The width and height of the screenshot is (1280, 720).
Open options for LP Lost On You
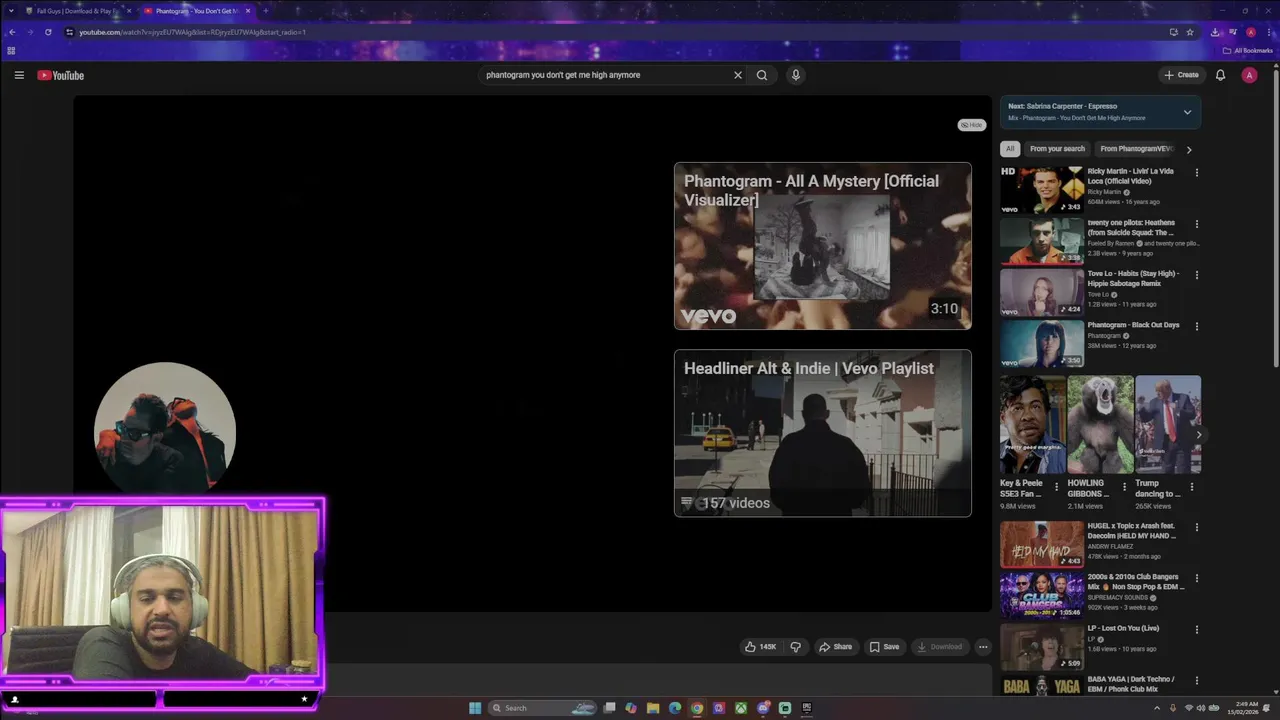coord(1196,629)
